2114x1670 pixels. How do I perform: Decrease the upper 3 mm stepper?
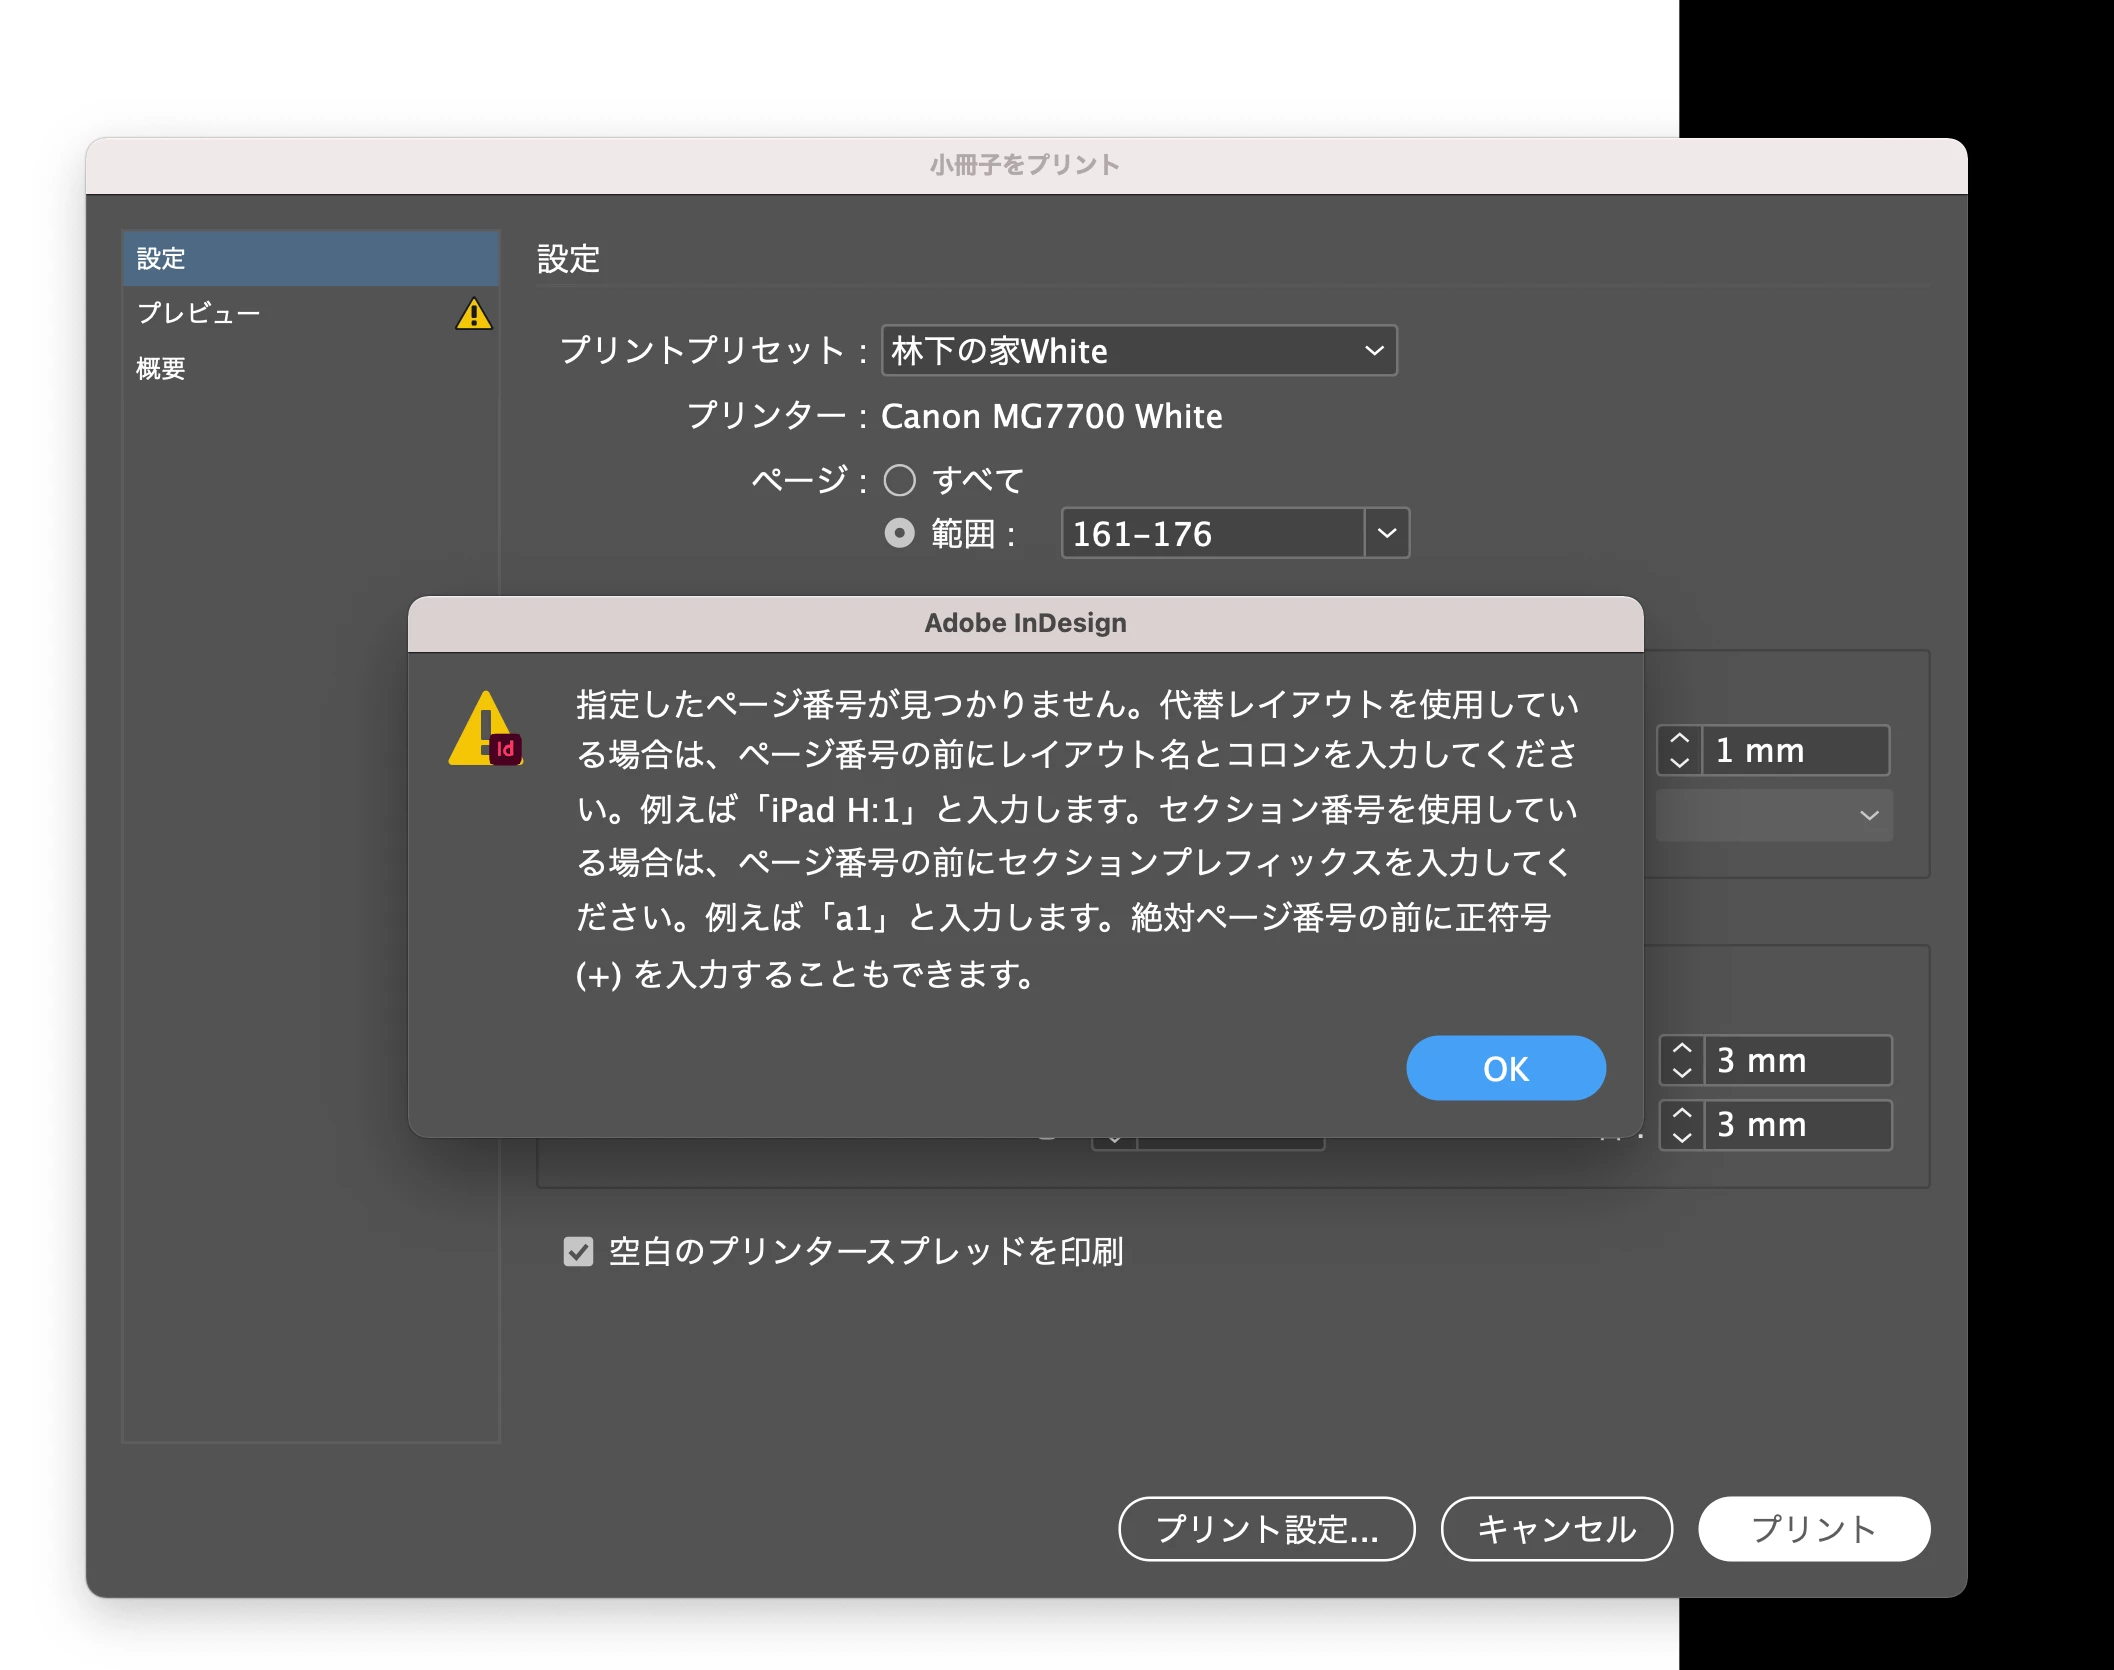tap(1682, 1072)
